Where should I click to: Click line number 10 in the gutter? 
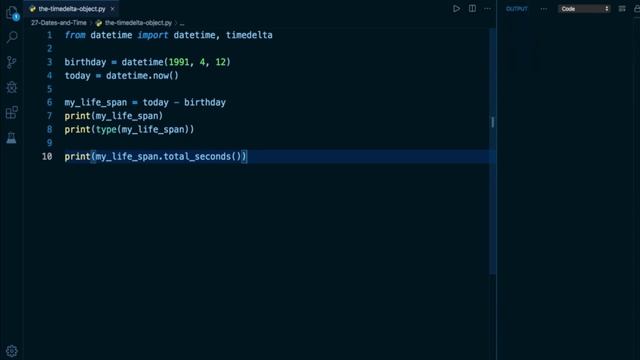click(x=47, y=156)
